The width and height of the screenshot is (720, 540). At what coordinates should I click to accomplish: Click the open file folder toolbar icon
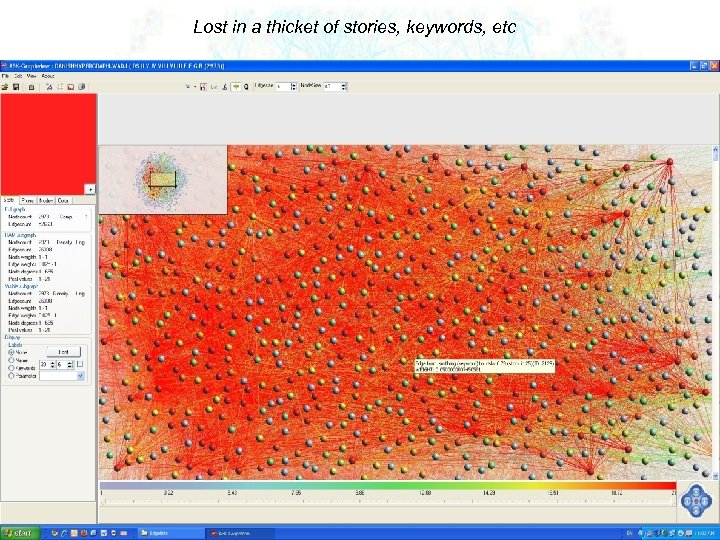5,86
